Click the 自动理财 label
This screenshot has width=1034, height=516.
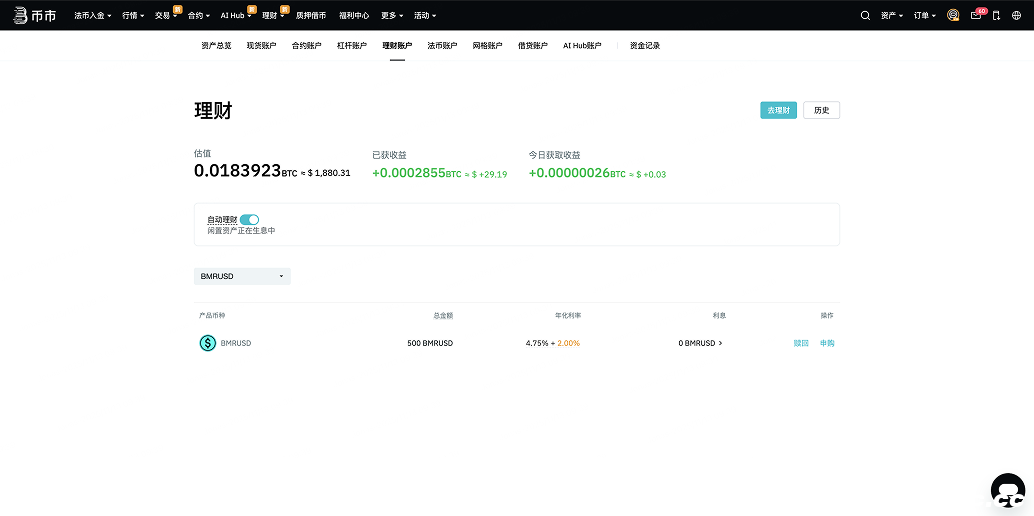click(x=222, y=220)
